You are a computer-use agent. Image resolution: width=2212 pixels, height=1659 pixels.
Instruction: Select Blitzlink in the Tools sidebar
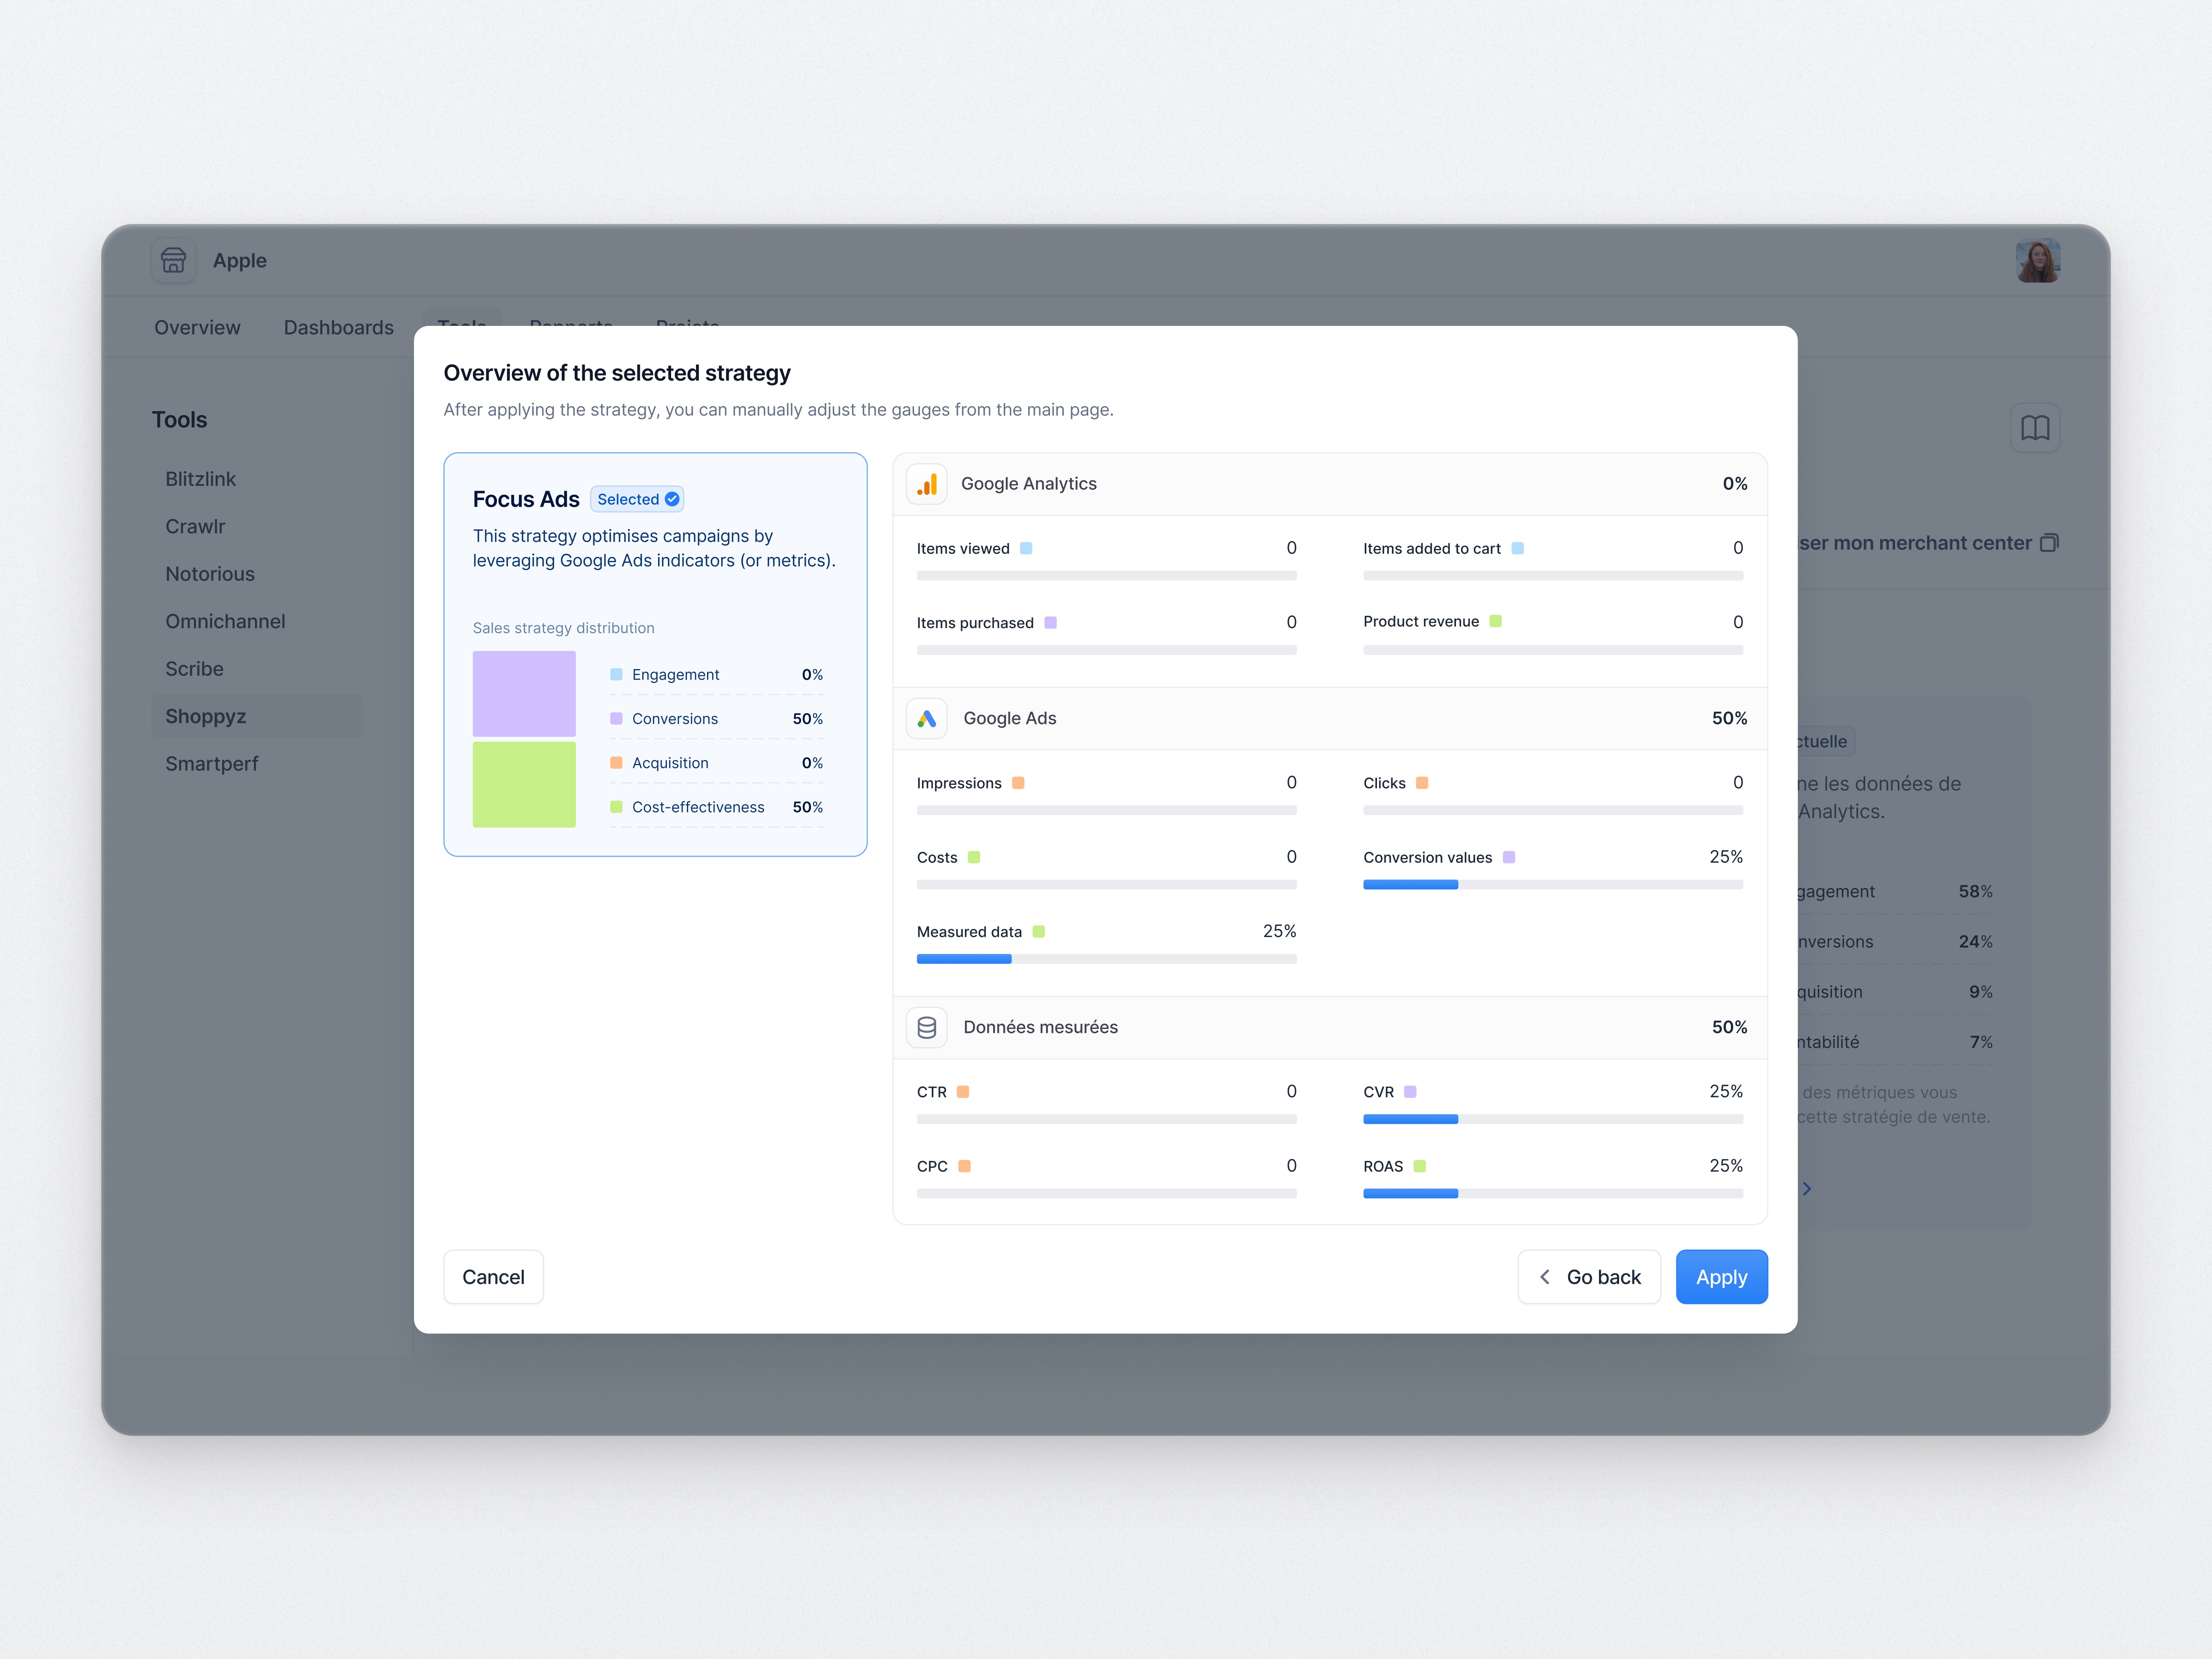pos(201,479)
